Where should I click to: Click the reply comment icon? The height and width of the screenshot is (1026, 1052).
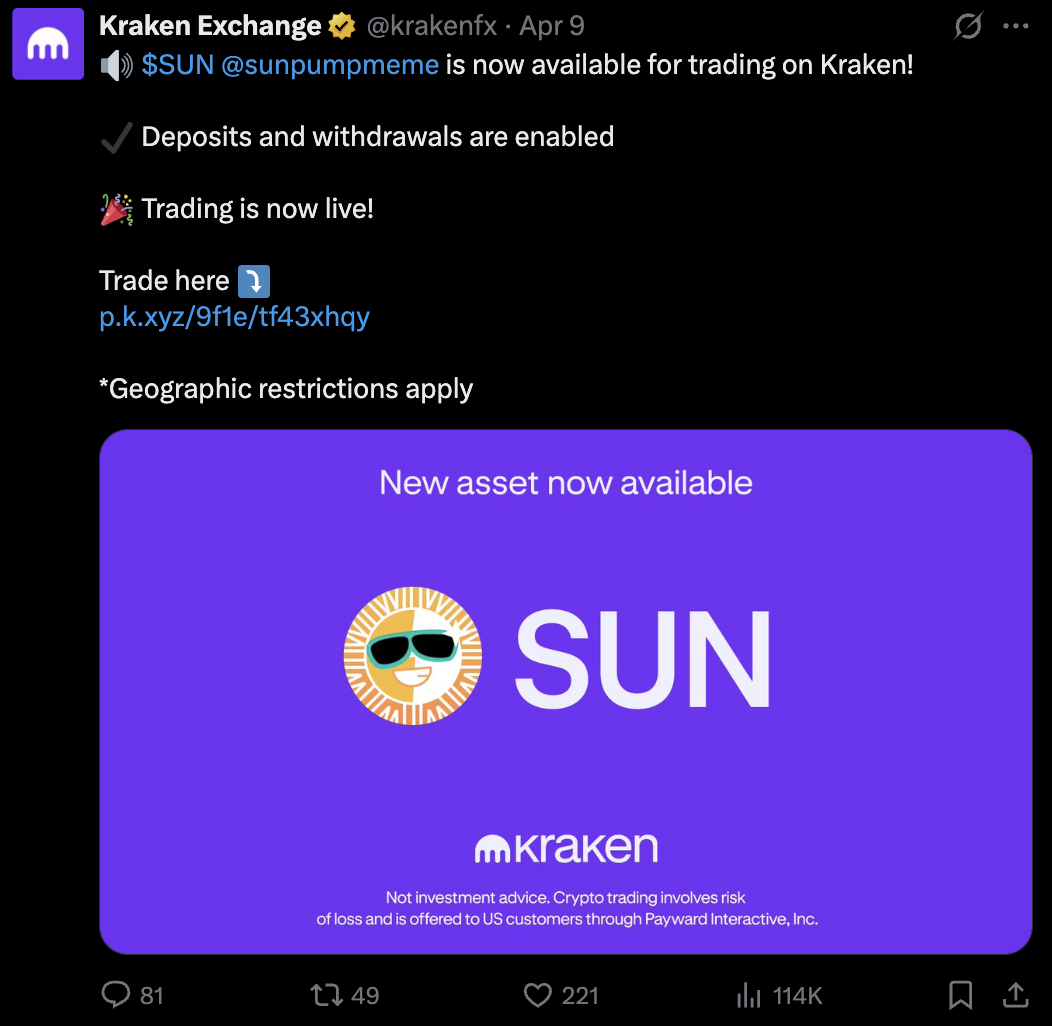coord(115,994)
